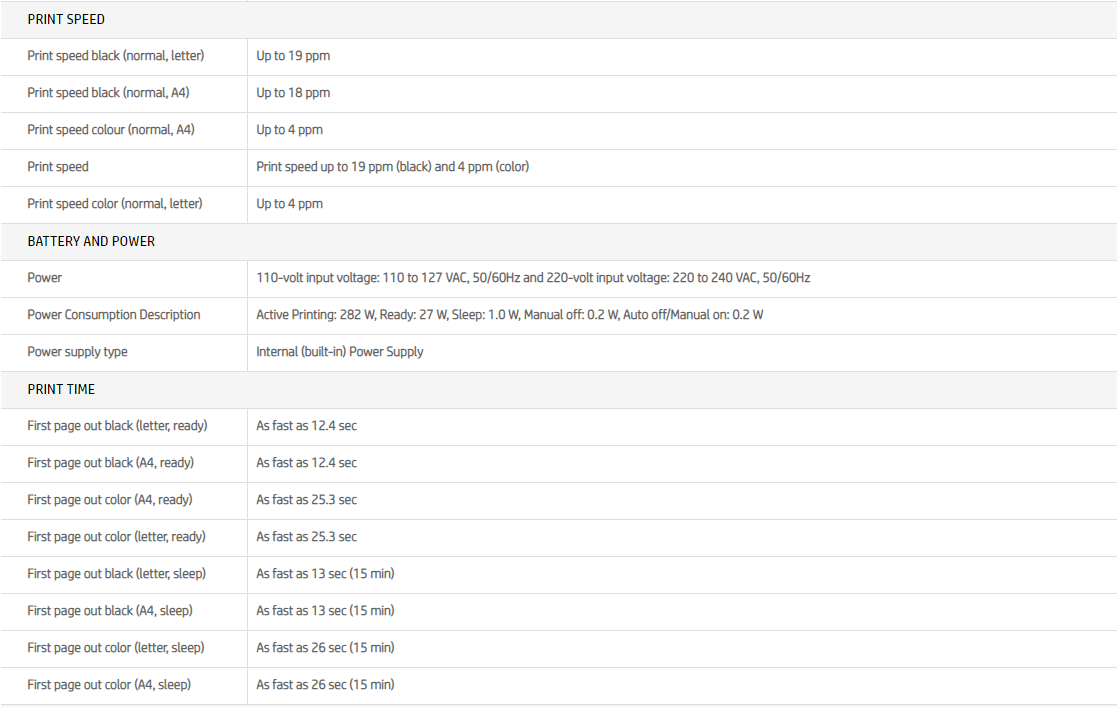Select "First page out black (letter, ready)" label
Image resolution: width=1117 pixels, height=707 pixels.
(x=117, y=426)
